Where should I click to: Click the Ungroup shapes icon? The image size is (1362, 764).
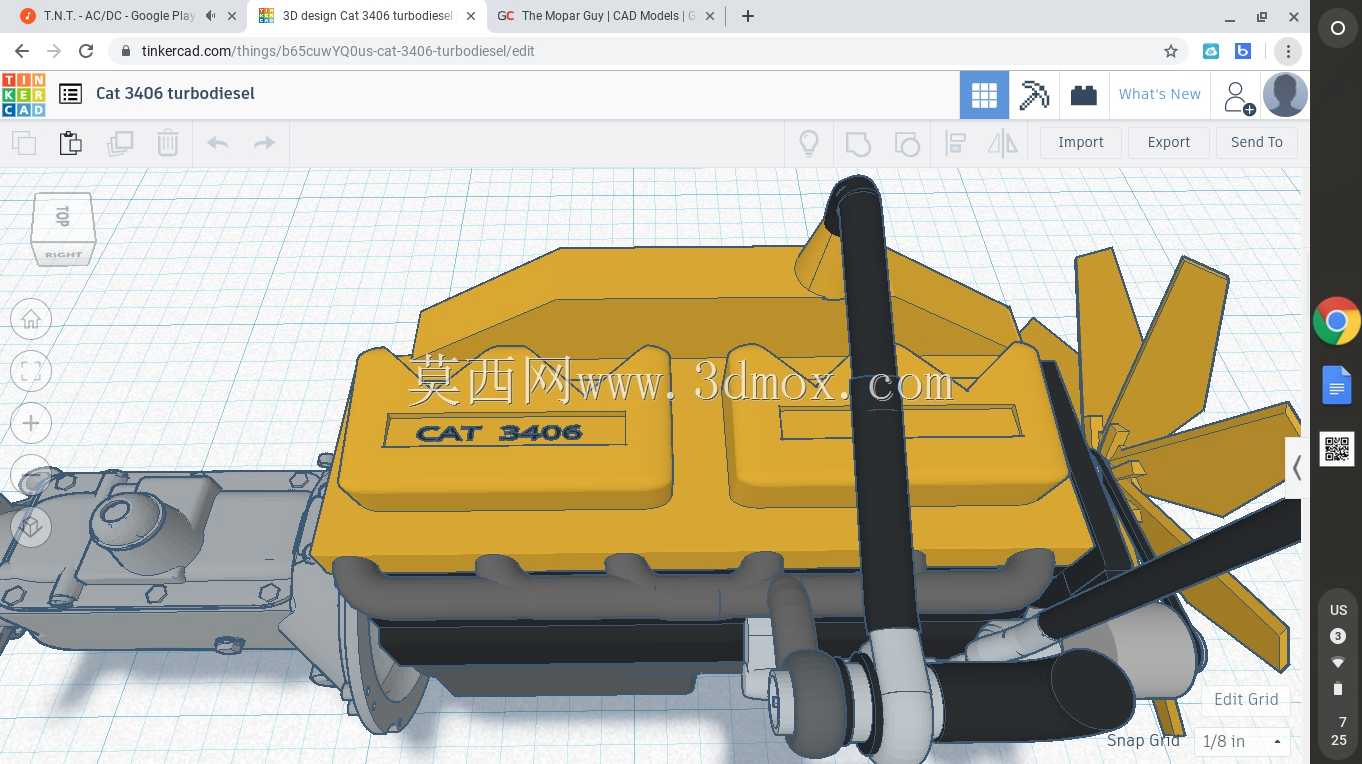tap(906, 143)
